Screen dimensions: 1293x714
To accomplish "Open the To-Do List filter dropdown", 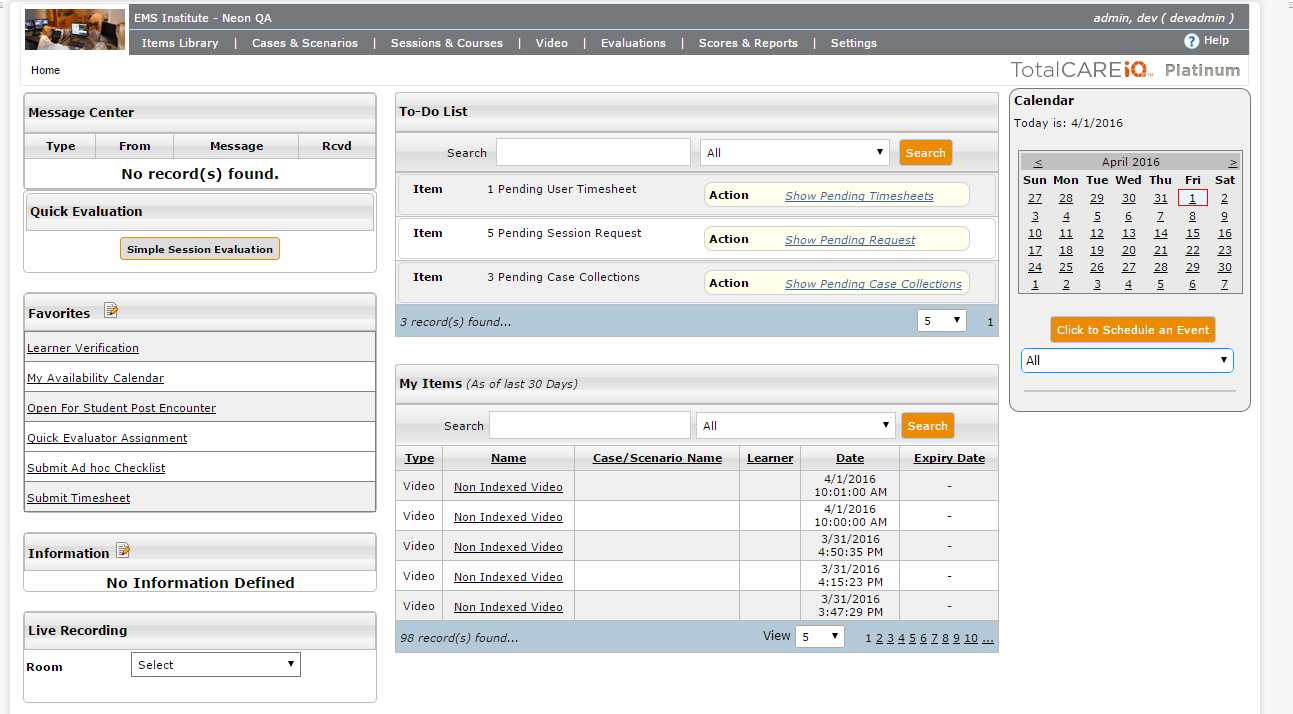I will tap(795, 152).
